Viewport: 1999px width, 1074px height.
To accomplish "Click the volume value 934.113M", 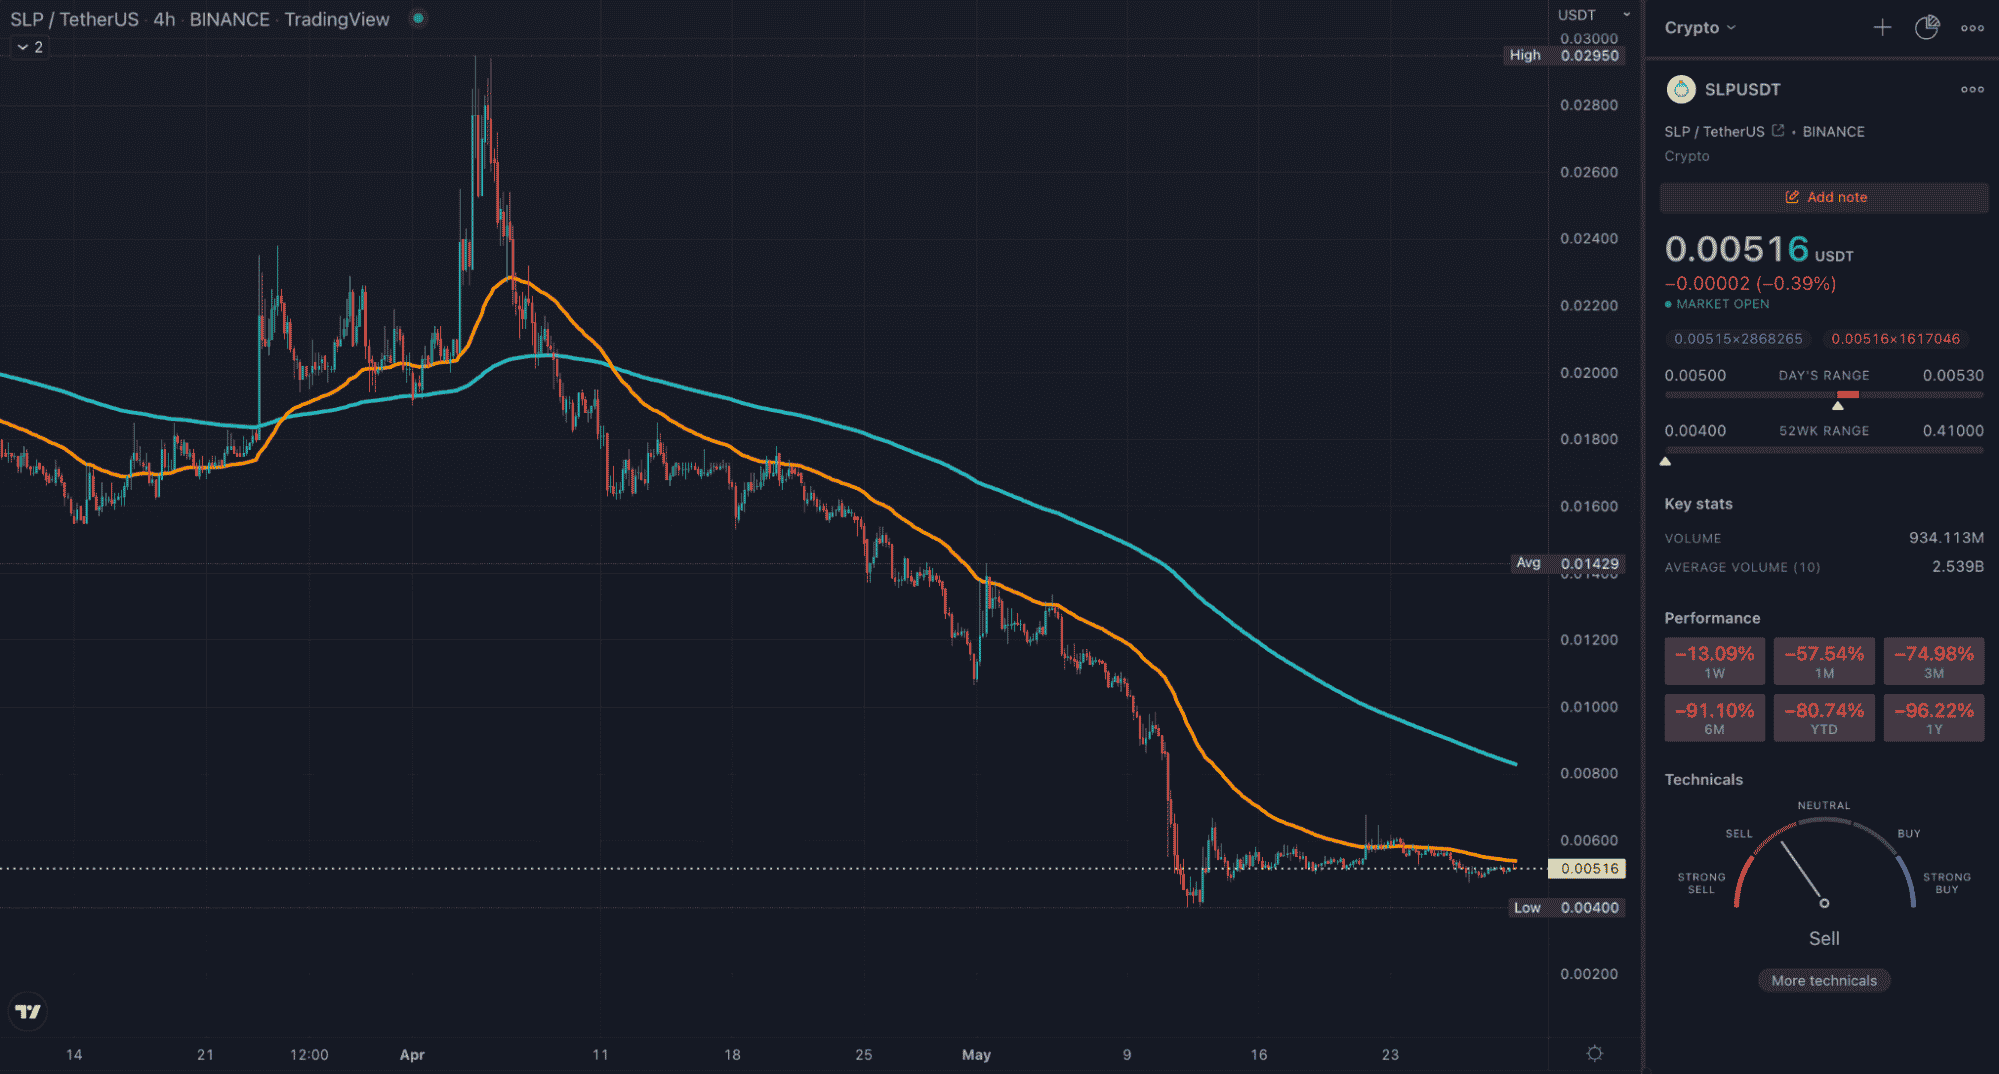I will point(1946,537).
